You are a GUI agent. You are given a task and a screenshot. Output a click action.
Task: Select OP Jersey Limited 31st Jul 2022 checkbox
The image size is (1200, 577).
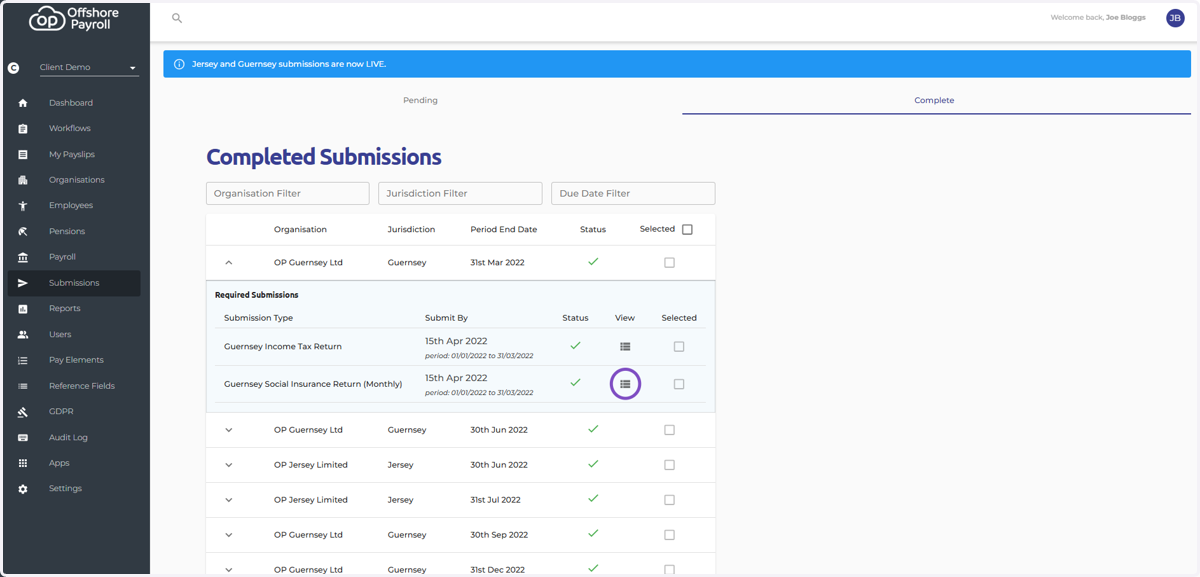(x=669, y=500)
